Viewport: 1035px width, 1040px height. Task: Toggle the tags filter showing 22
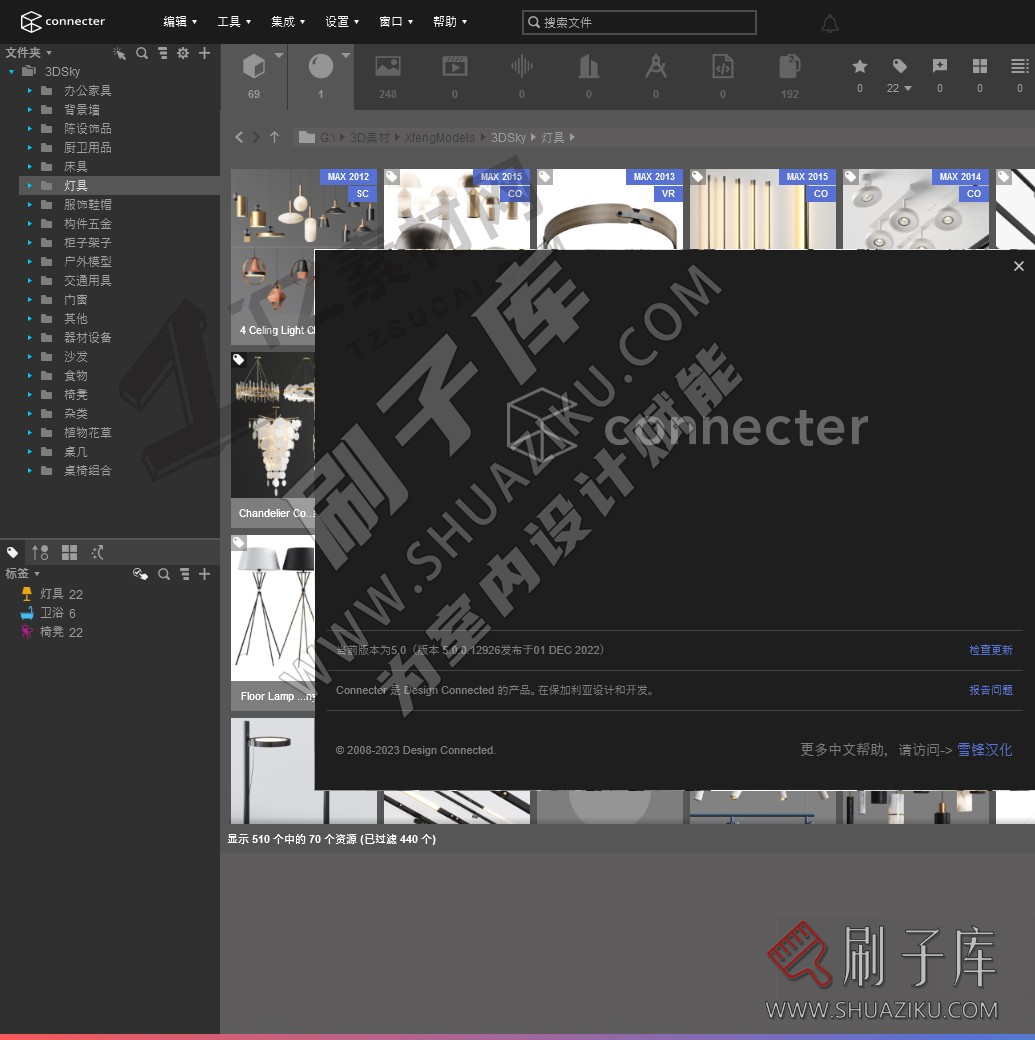point(899,67)
